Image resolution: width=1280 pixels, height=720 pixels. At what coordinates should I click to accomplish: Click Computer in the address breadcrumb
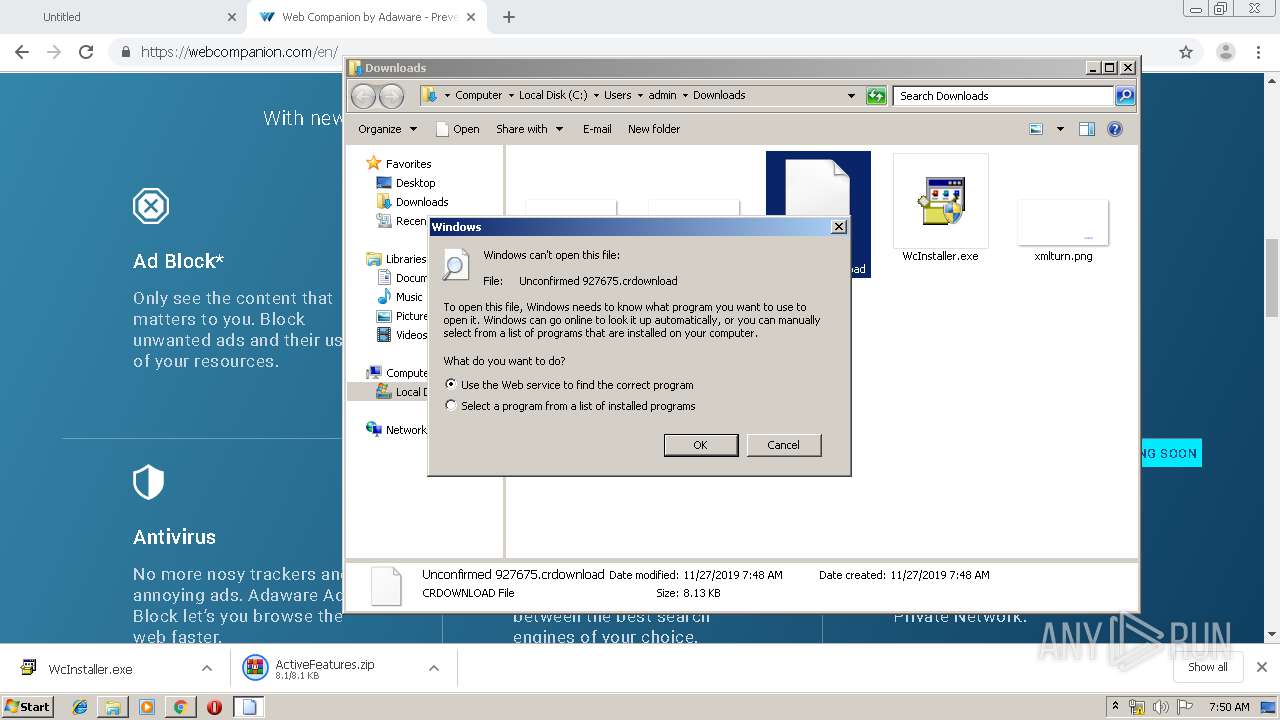(x=479, y=96)
